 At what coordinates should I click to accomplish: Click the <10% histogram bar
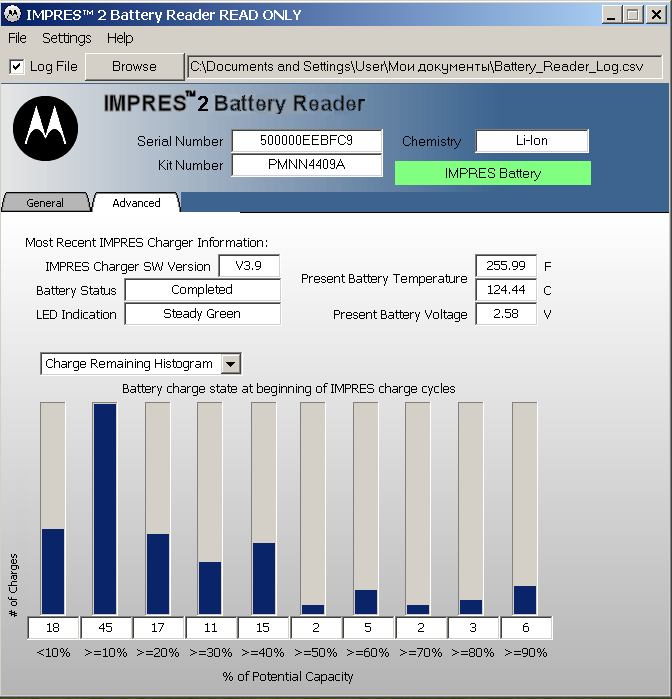[53, 508]
